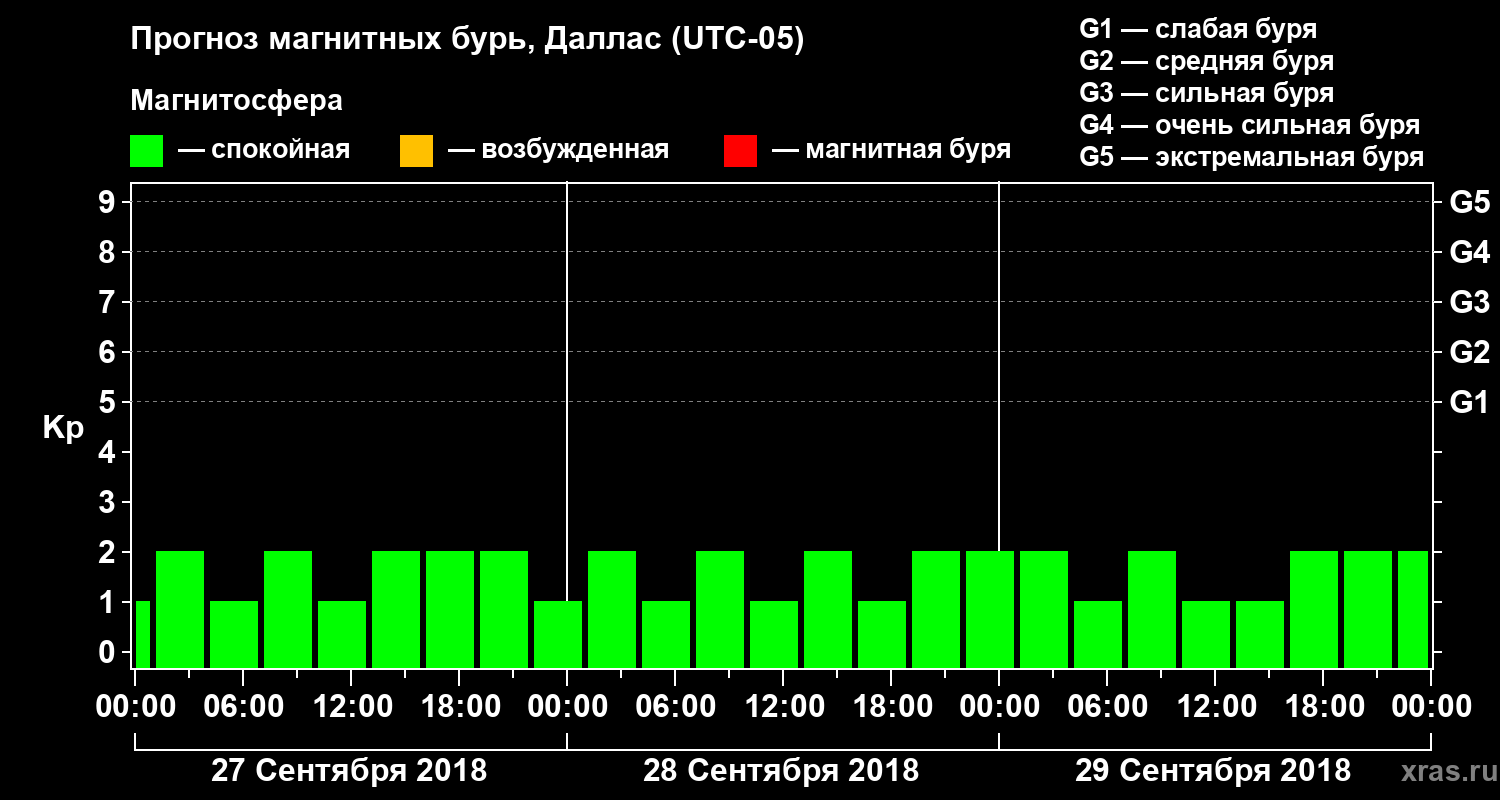Screen dimensions: 1500x800
Task: Click legend line 'G5 — экстремальная буря'
Action: 1252,157
